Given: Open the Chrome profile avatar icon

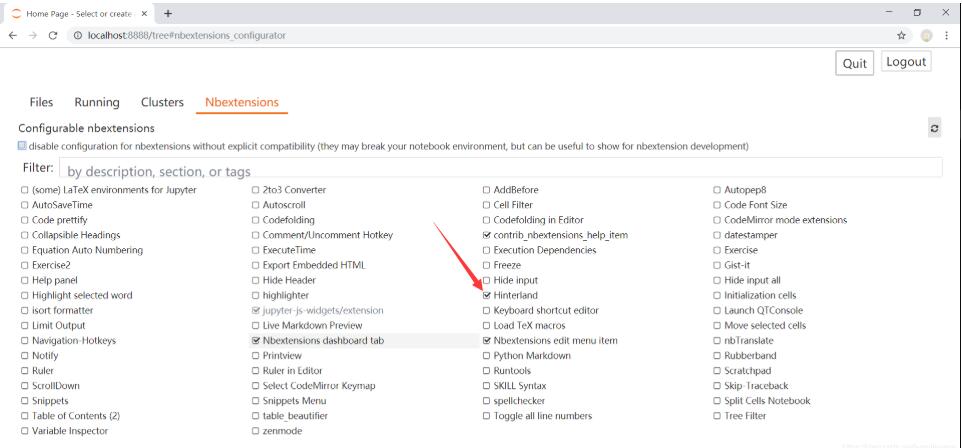Looking at the screenshot, I should 926,35.
